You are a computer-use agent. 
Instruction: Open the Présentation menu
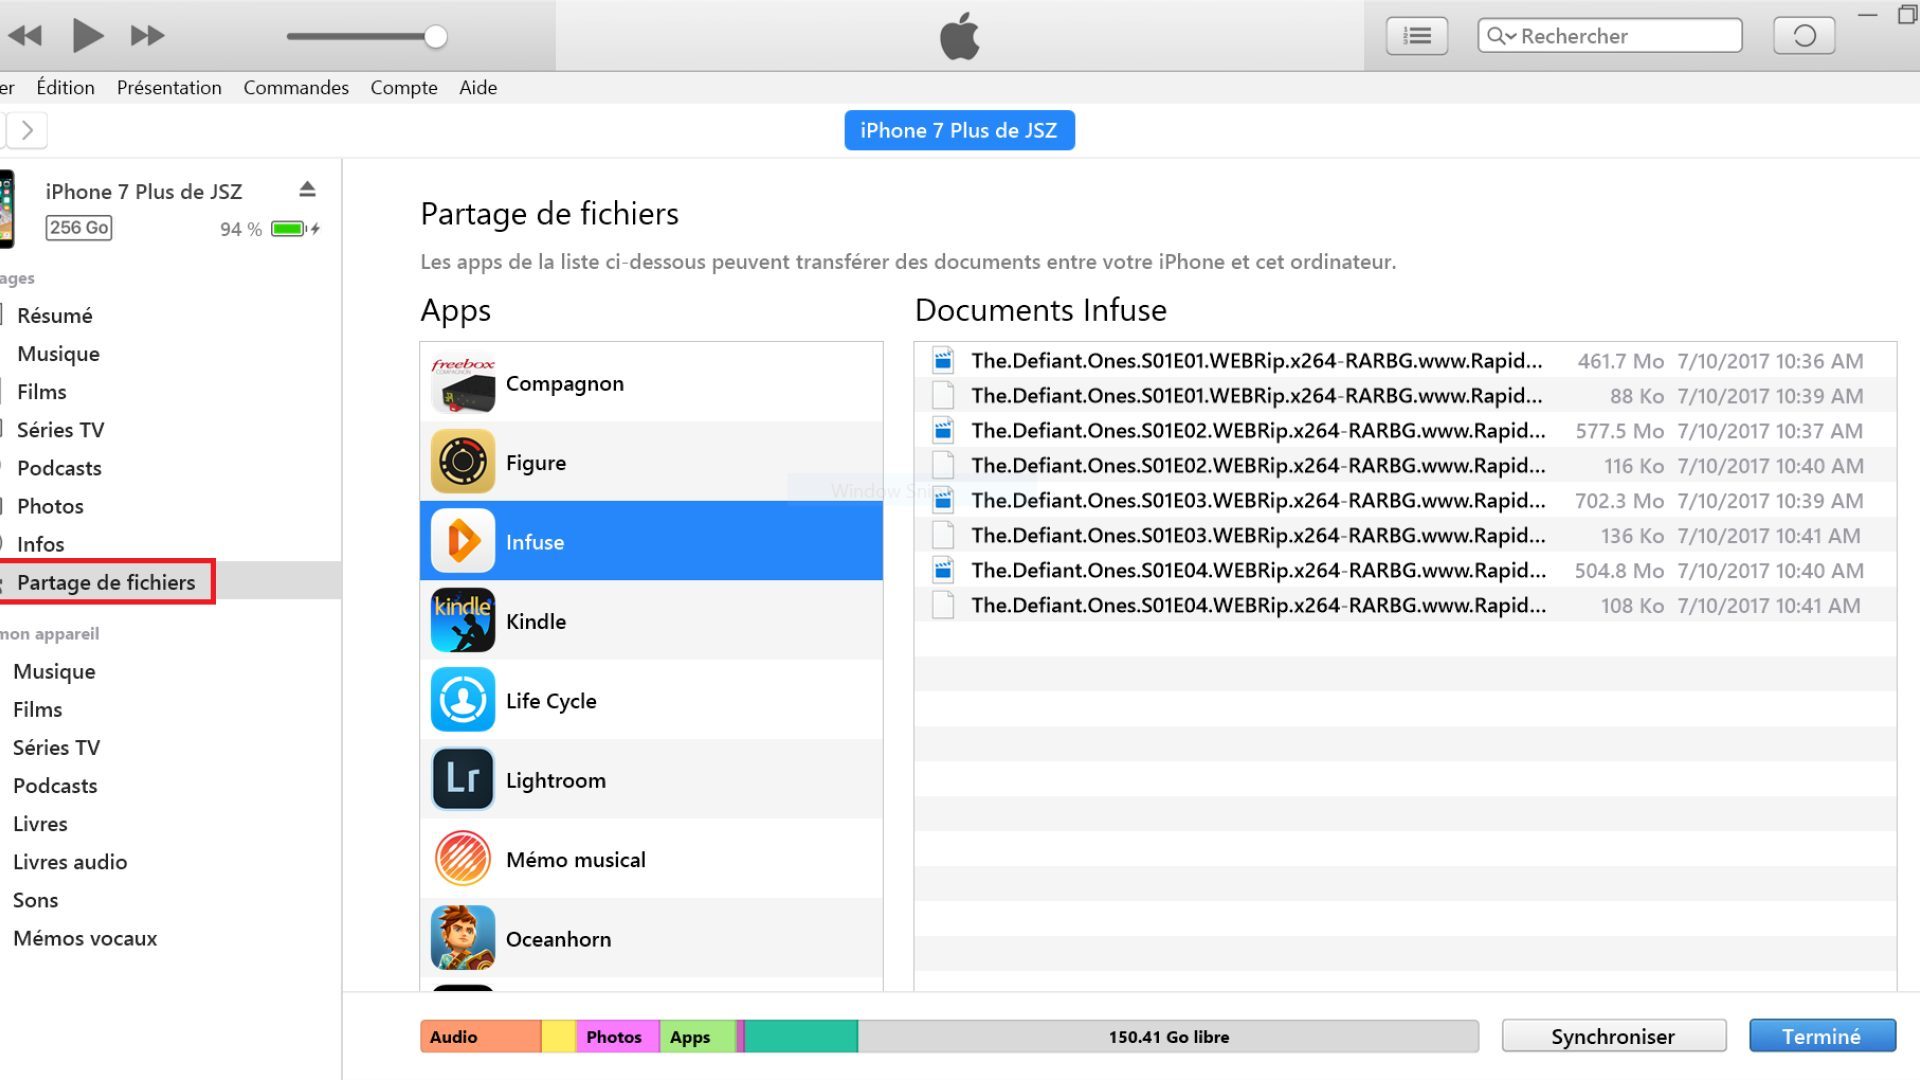[x=169, y=88]
